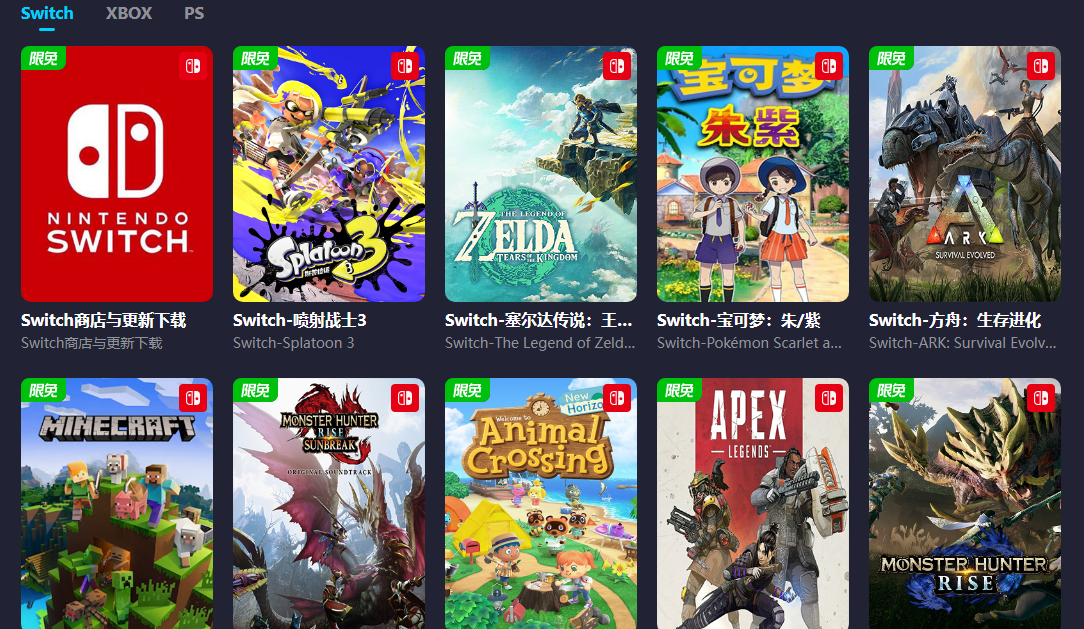Screen dimensions: 1084x629
Task: Click Switch icon on Apex Legends cover
Action: coord(829,398)
